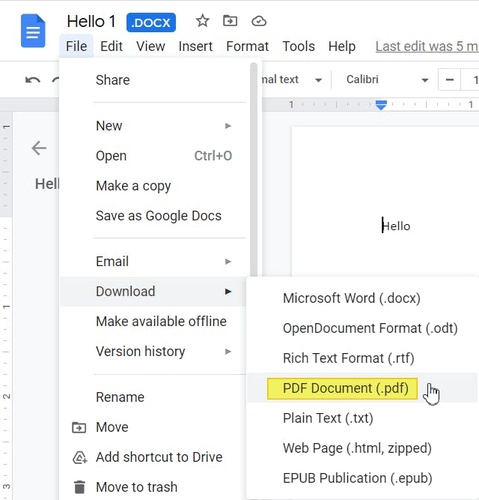Select Share in File menu
479x500 pixels.
tap(154, 80)
